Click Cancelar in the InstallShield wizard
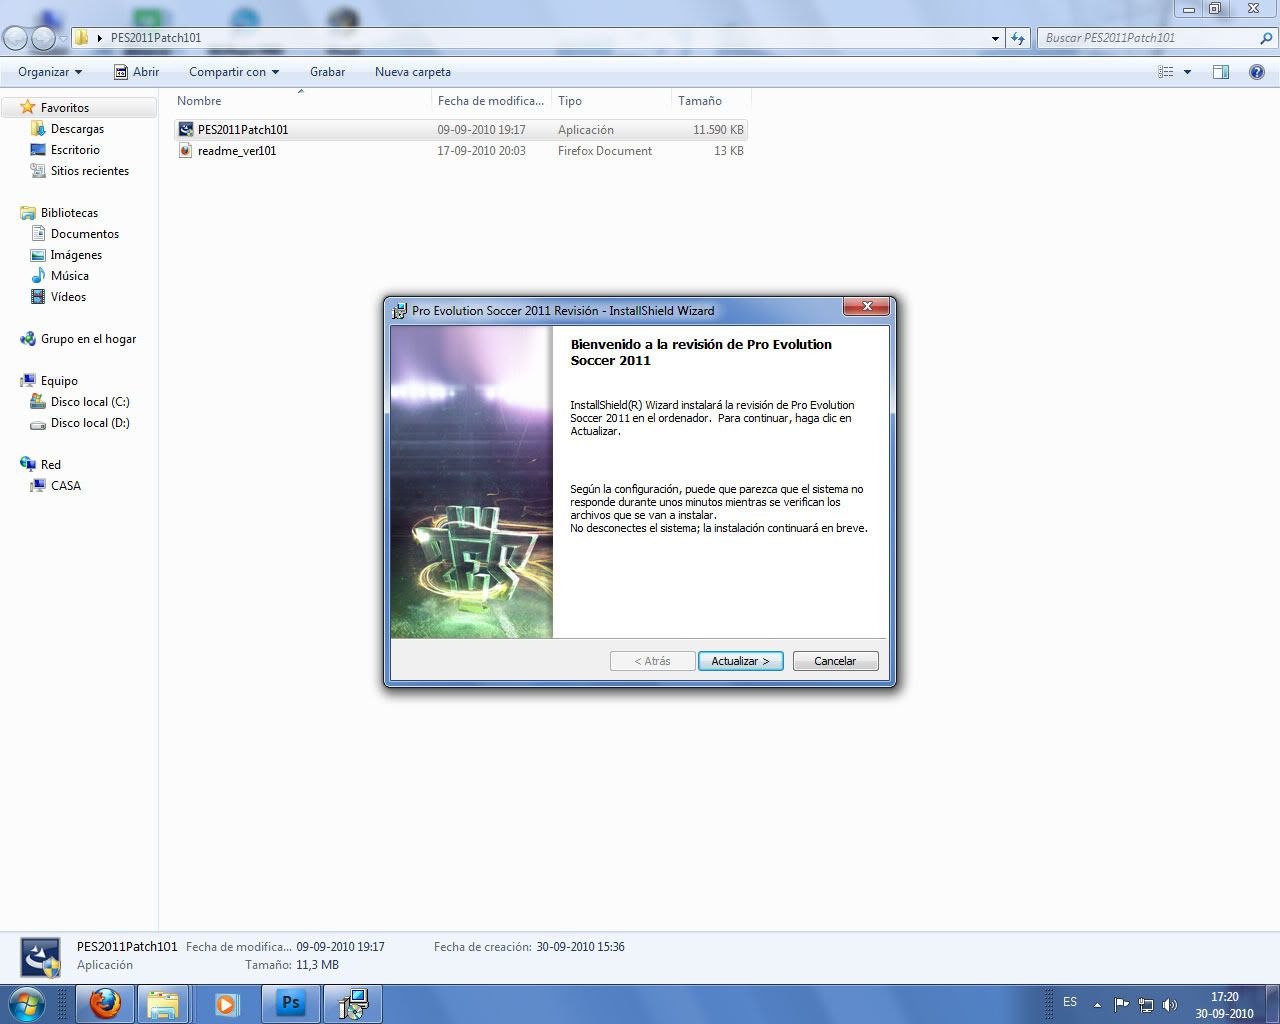This screenshot has width=1280, height=1024. point(835,661)
